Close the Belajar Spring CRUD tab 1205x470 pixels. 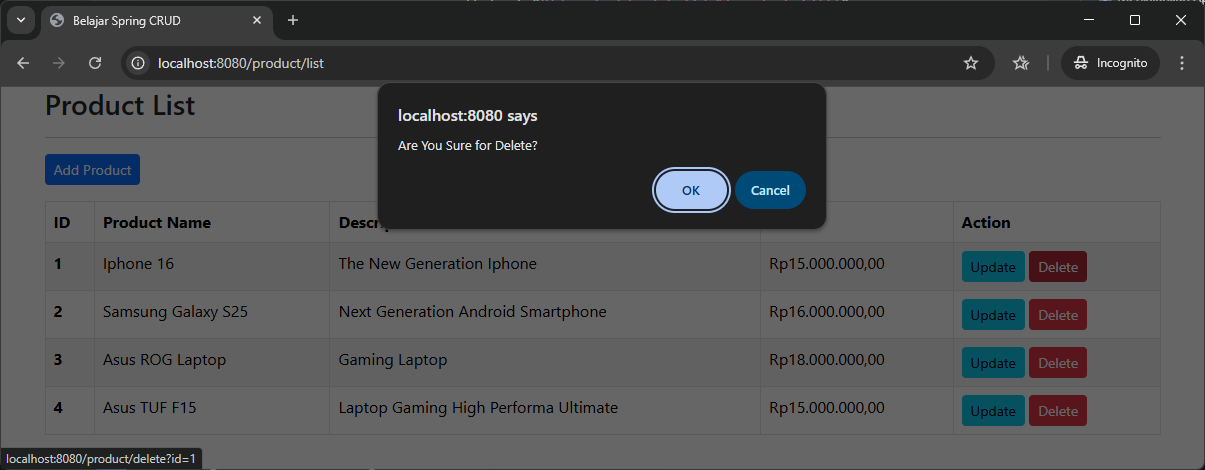[257, 20]
